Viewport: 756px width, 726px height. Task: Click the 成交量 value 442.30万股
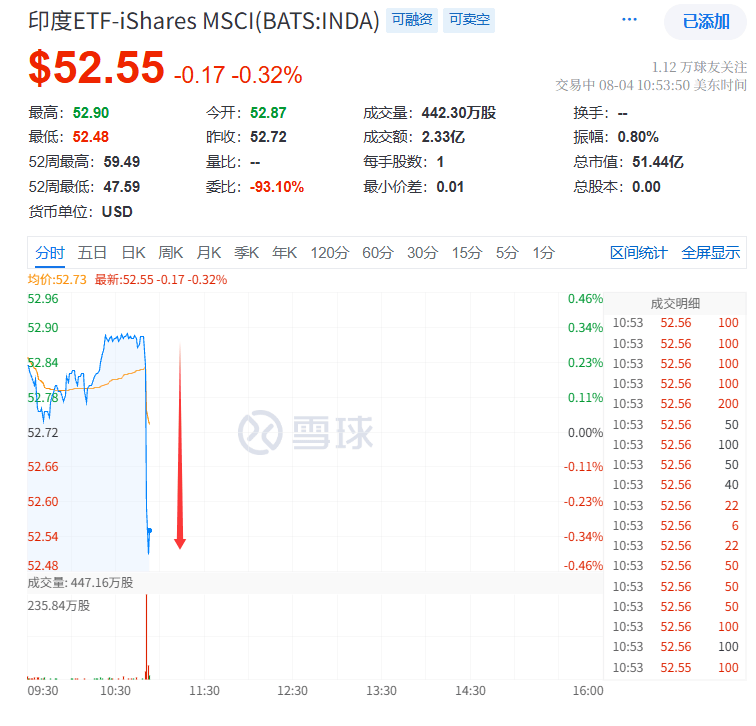click(459, 113)
